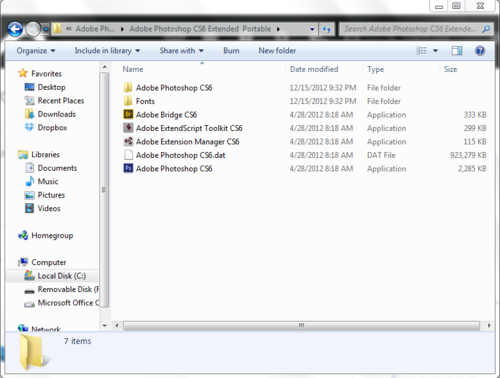Image resolution: width=500 pixels, height=378 pixels.
Task: Select the Adobe Extension Manager CS6 icon
Action: pyautogui.click(x=128, y=141)
